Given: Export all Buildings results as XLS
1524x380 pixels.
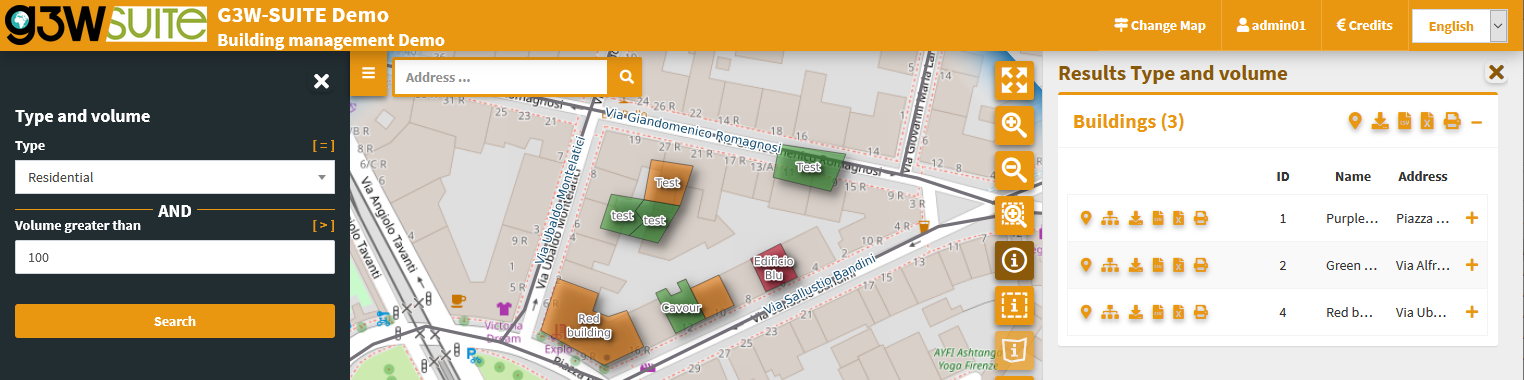Looking at the screenshot, I should [1428, 121].
